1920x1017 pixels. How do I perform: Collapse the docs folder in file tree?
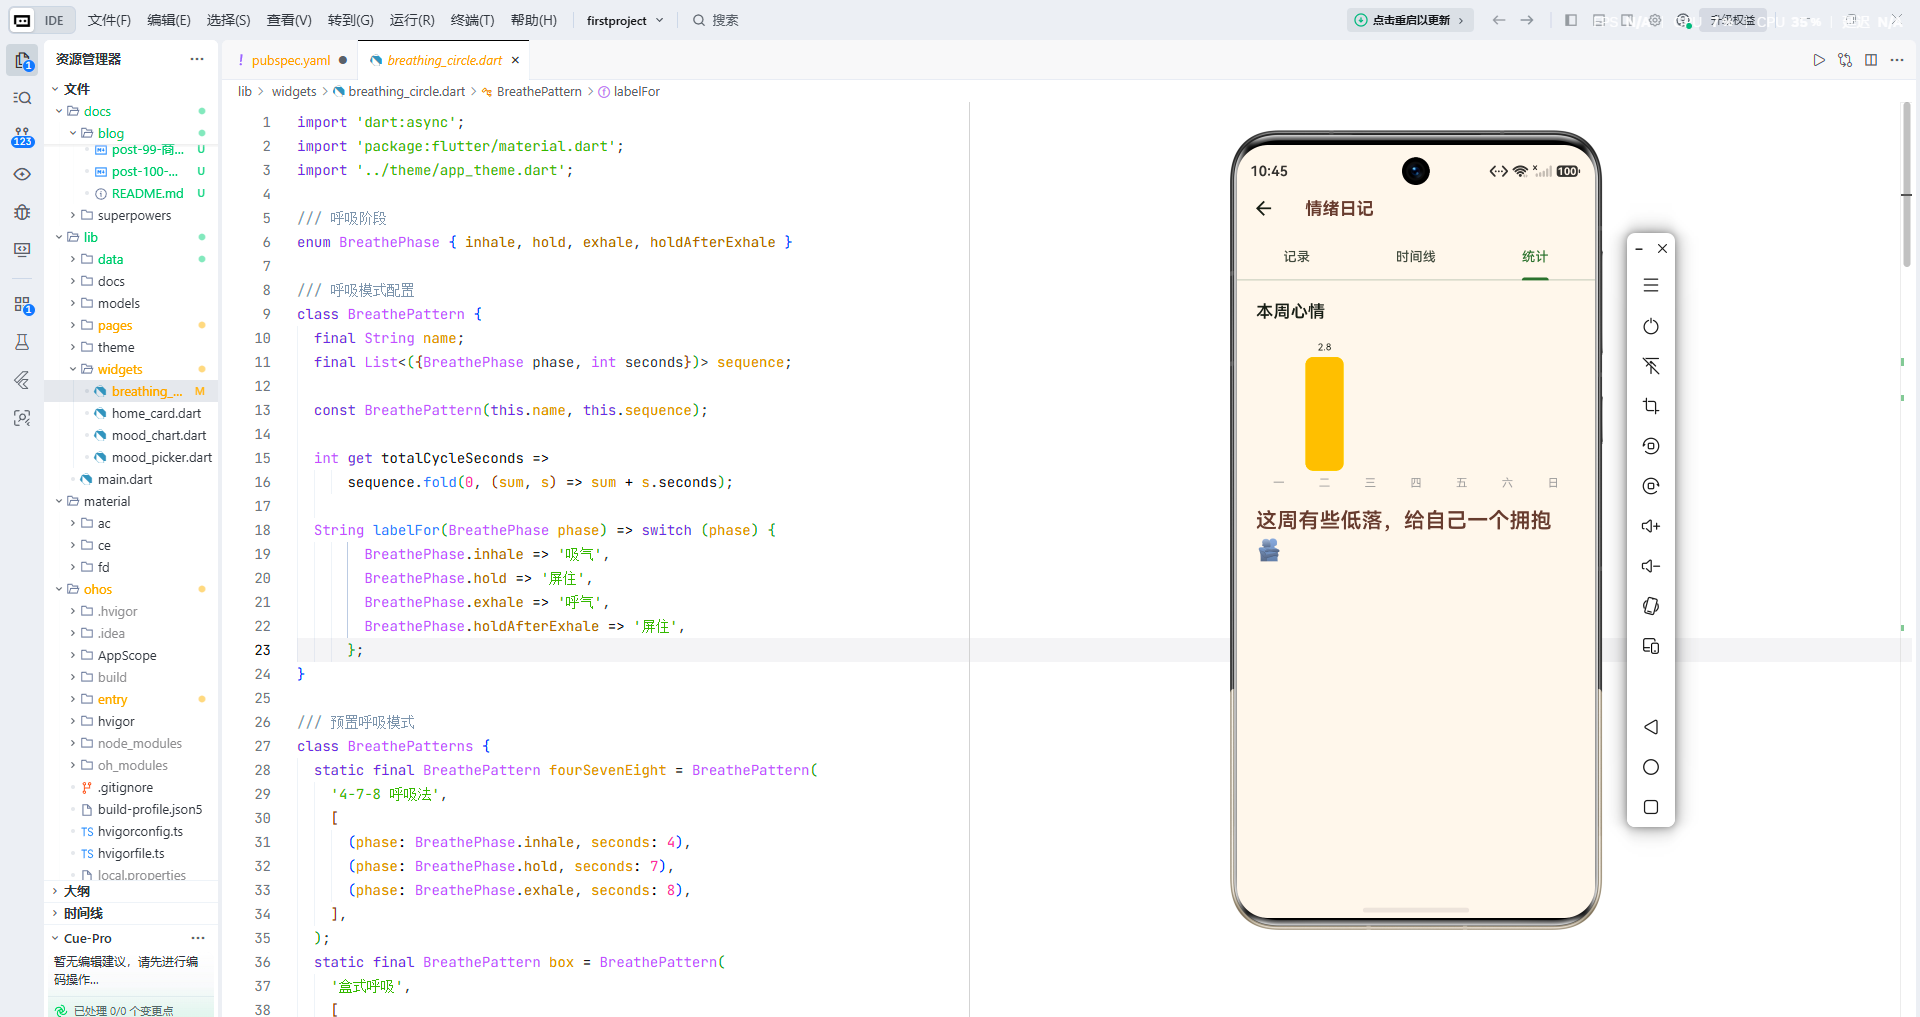coord(59,111)
